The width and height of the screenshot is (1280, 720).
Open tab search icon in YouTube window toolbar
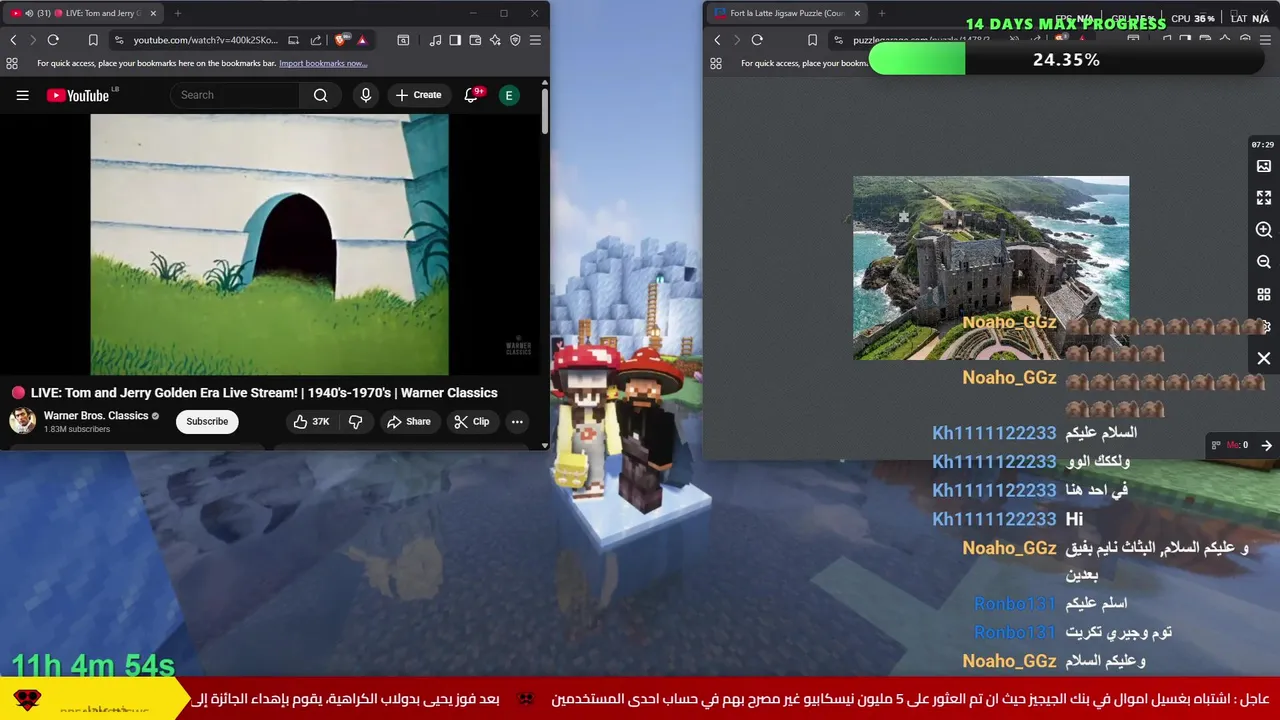(x=403, y=40)
